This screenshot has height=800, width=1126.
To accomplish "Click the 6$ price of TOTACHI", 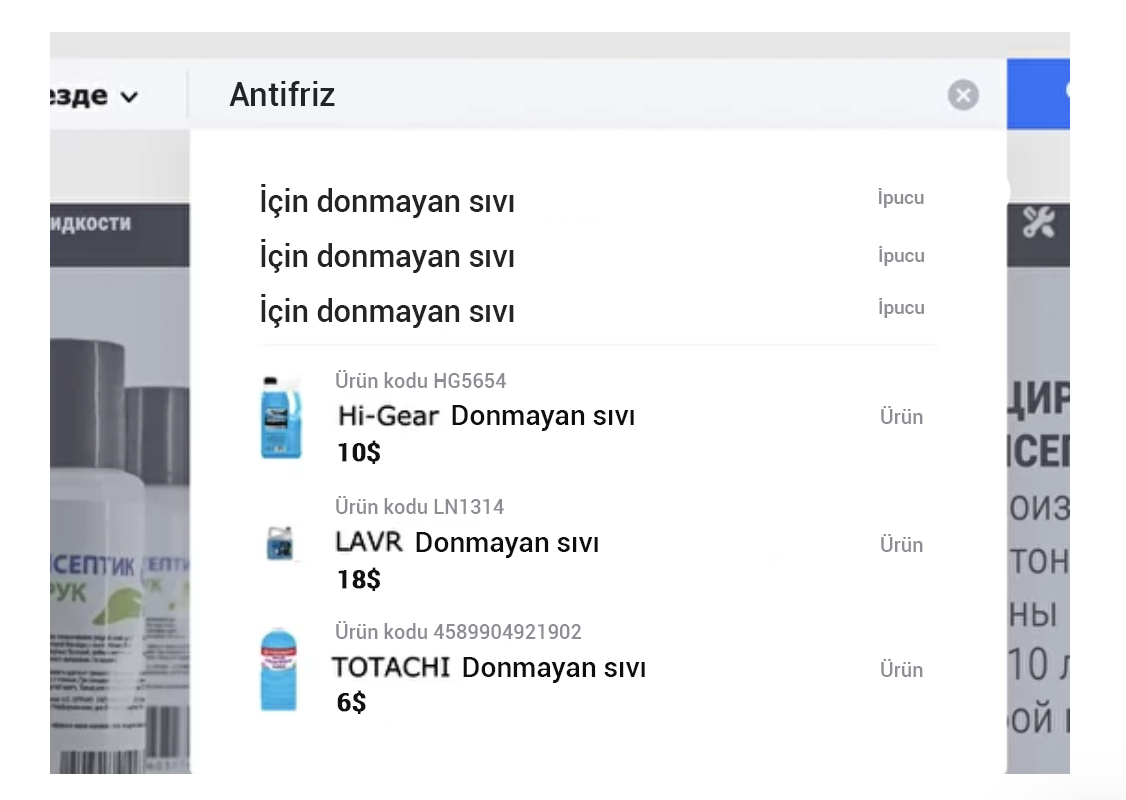I will point(352,703).
